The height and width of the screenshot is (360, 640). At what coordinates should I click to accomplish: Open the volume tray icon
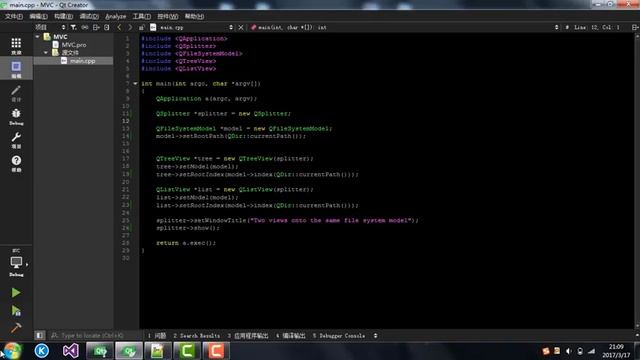pyautogui.click(x=568, y=351)
